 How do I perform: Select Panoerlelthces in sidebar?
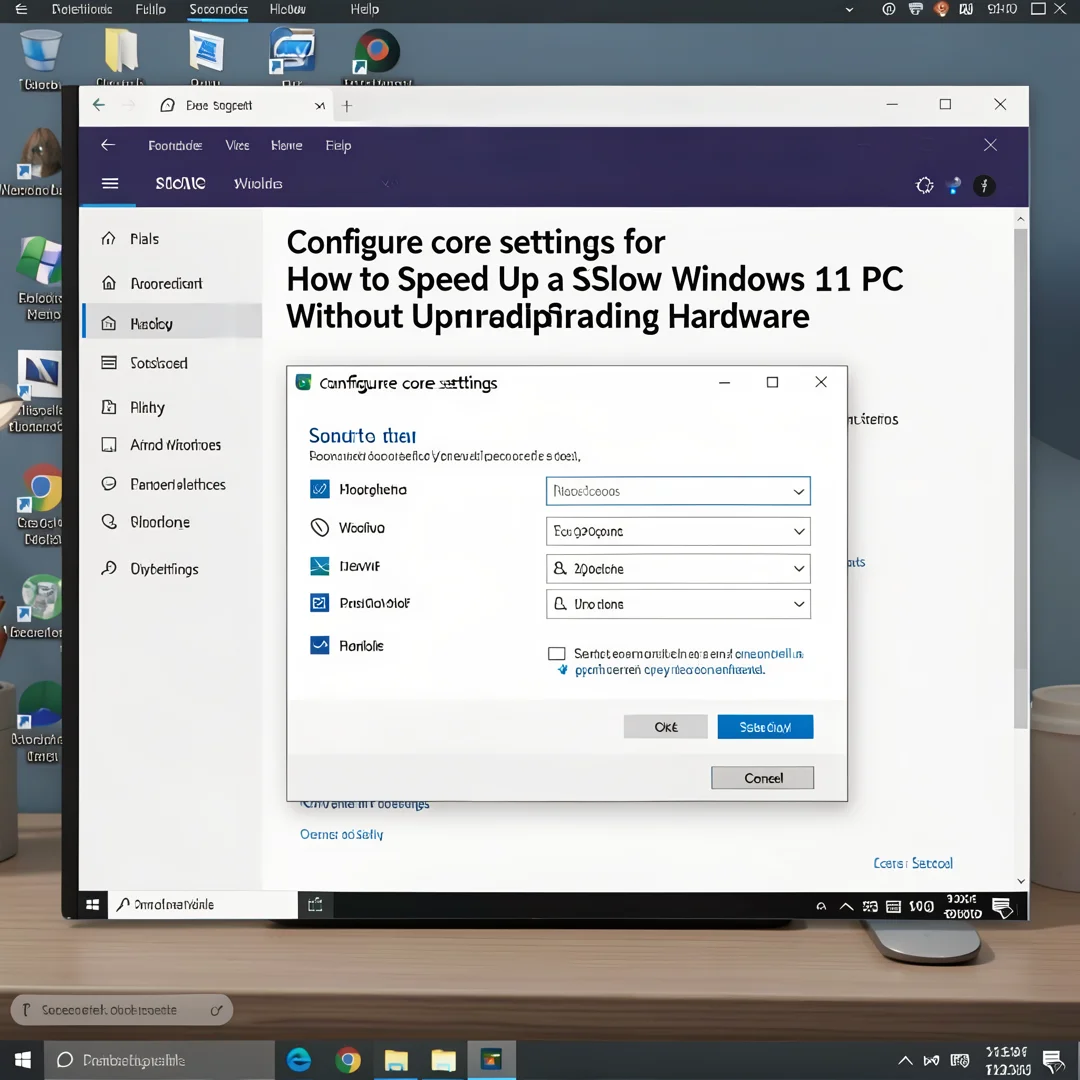pos(172,484)
